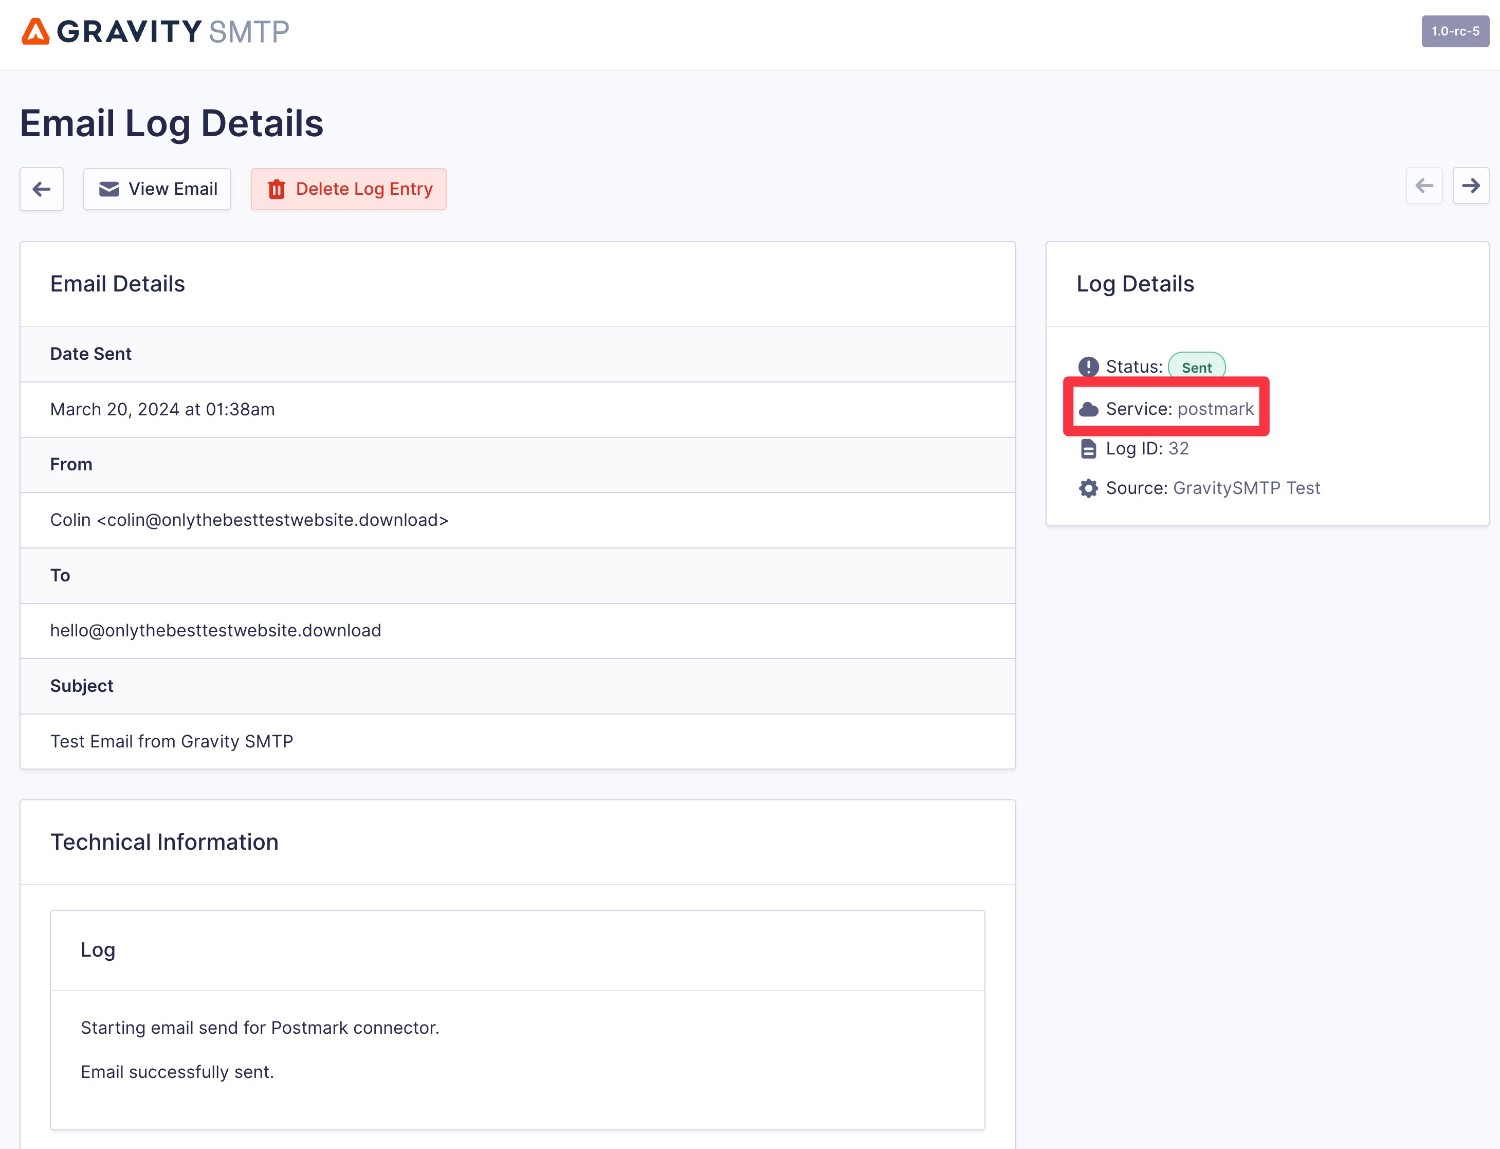Click the green Sent status badge
1500x1149 pixels.
point(1197,367)
